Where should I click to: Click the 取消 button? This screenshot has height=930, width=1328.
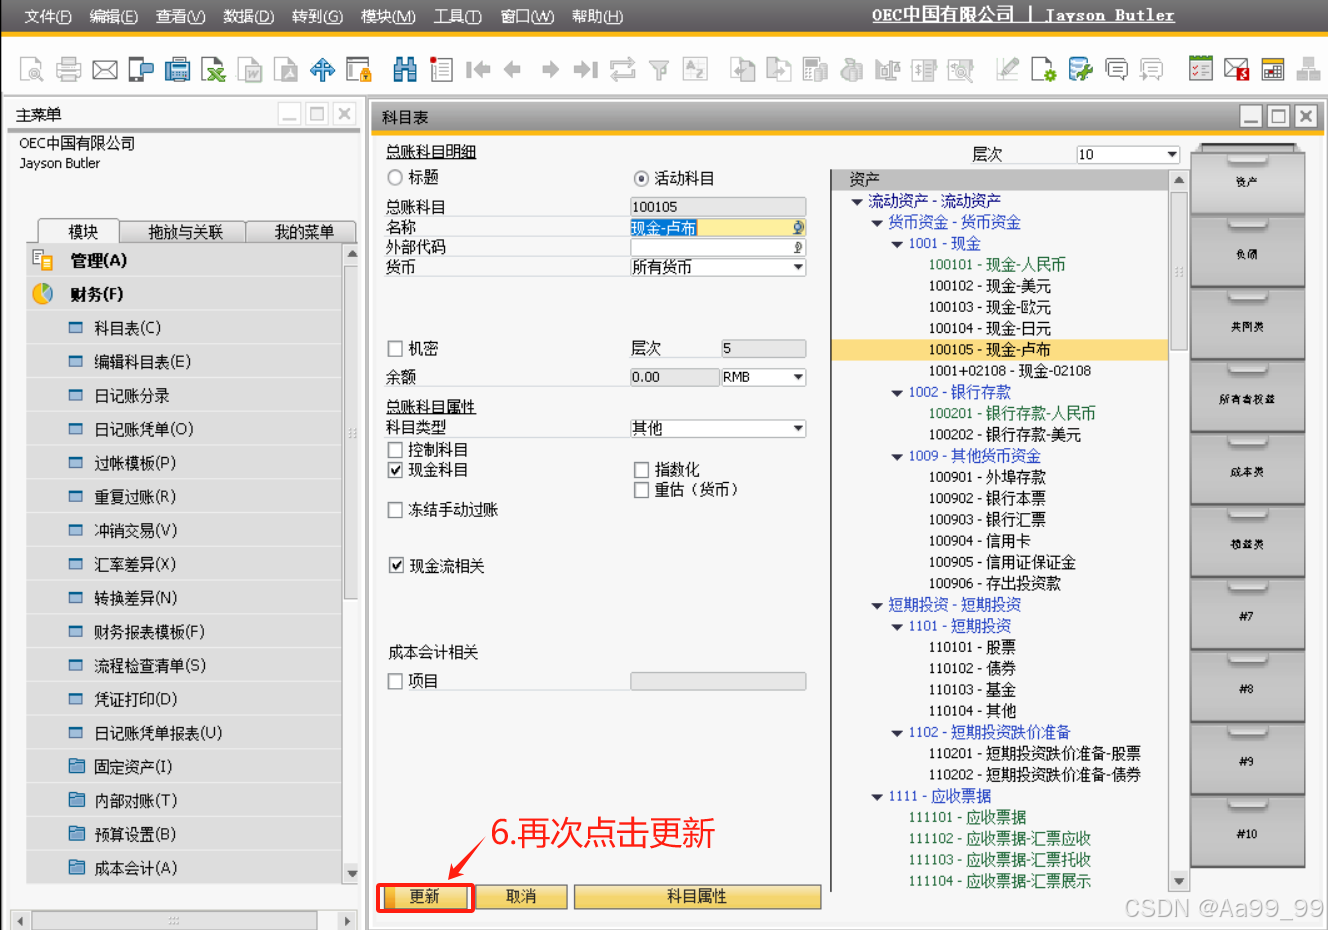[521, 897]
